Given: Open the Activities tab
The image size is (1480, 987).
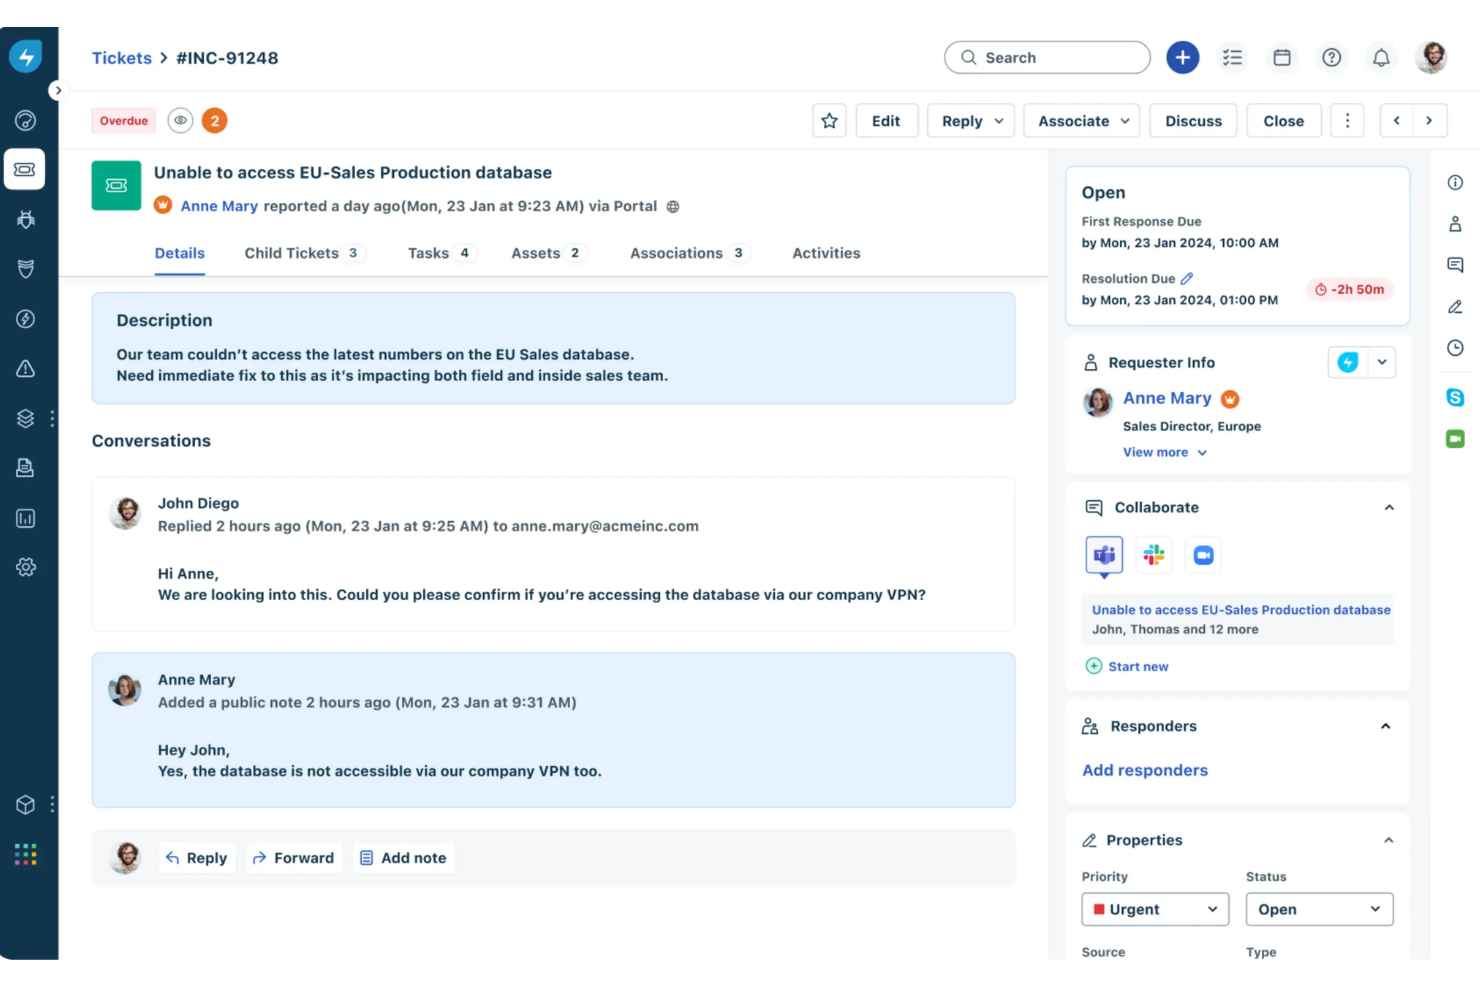Looking at the screenshot, I should [826, 253].
